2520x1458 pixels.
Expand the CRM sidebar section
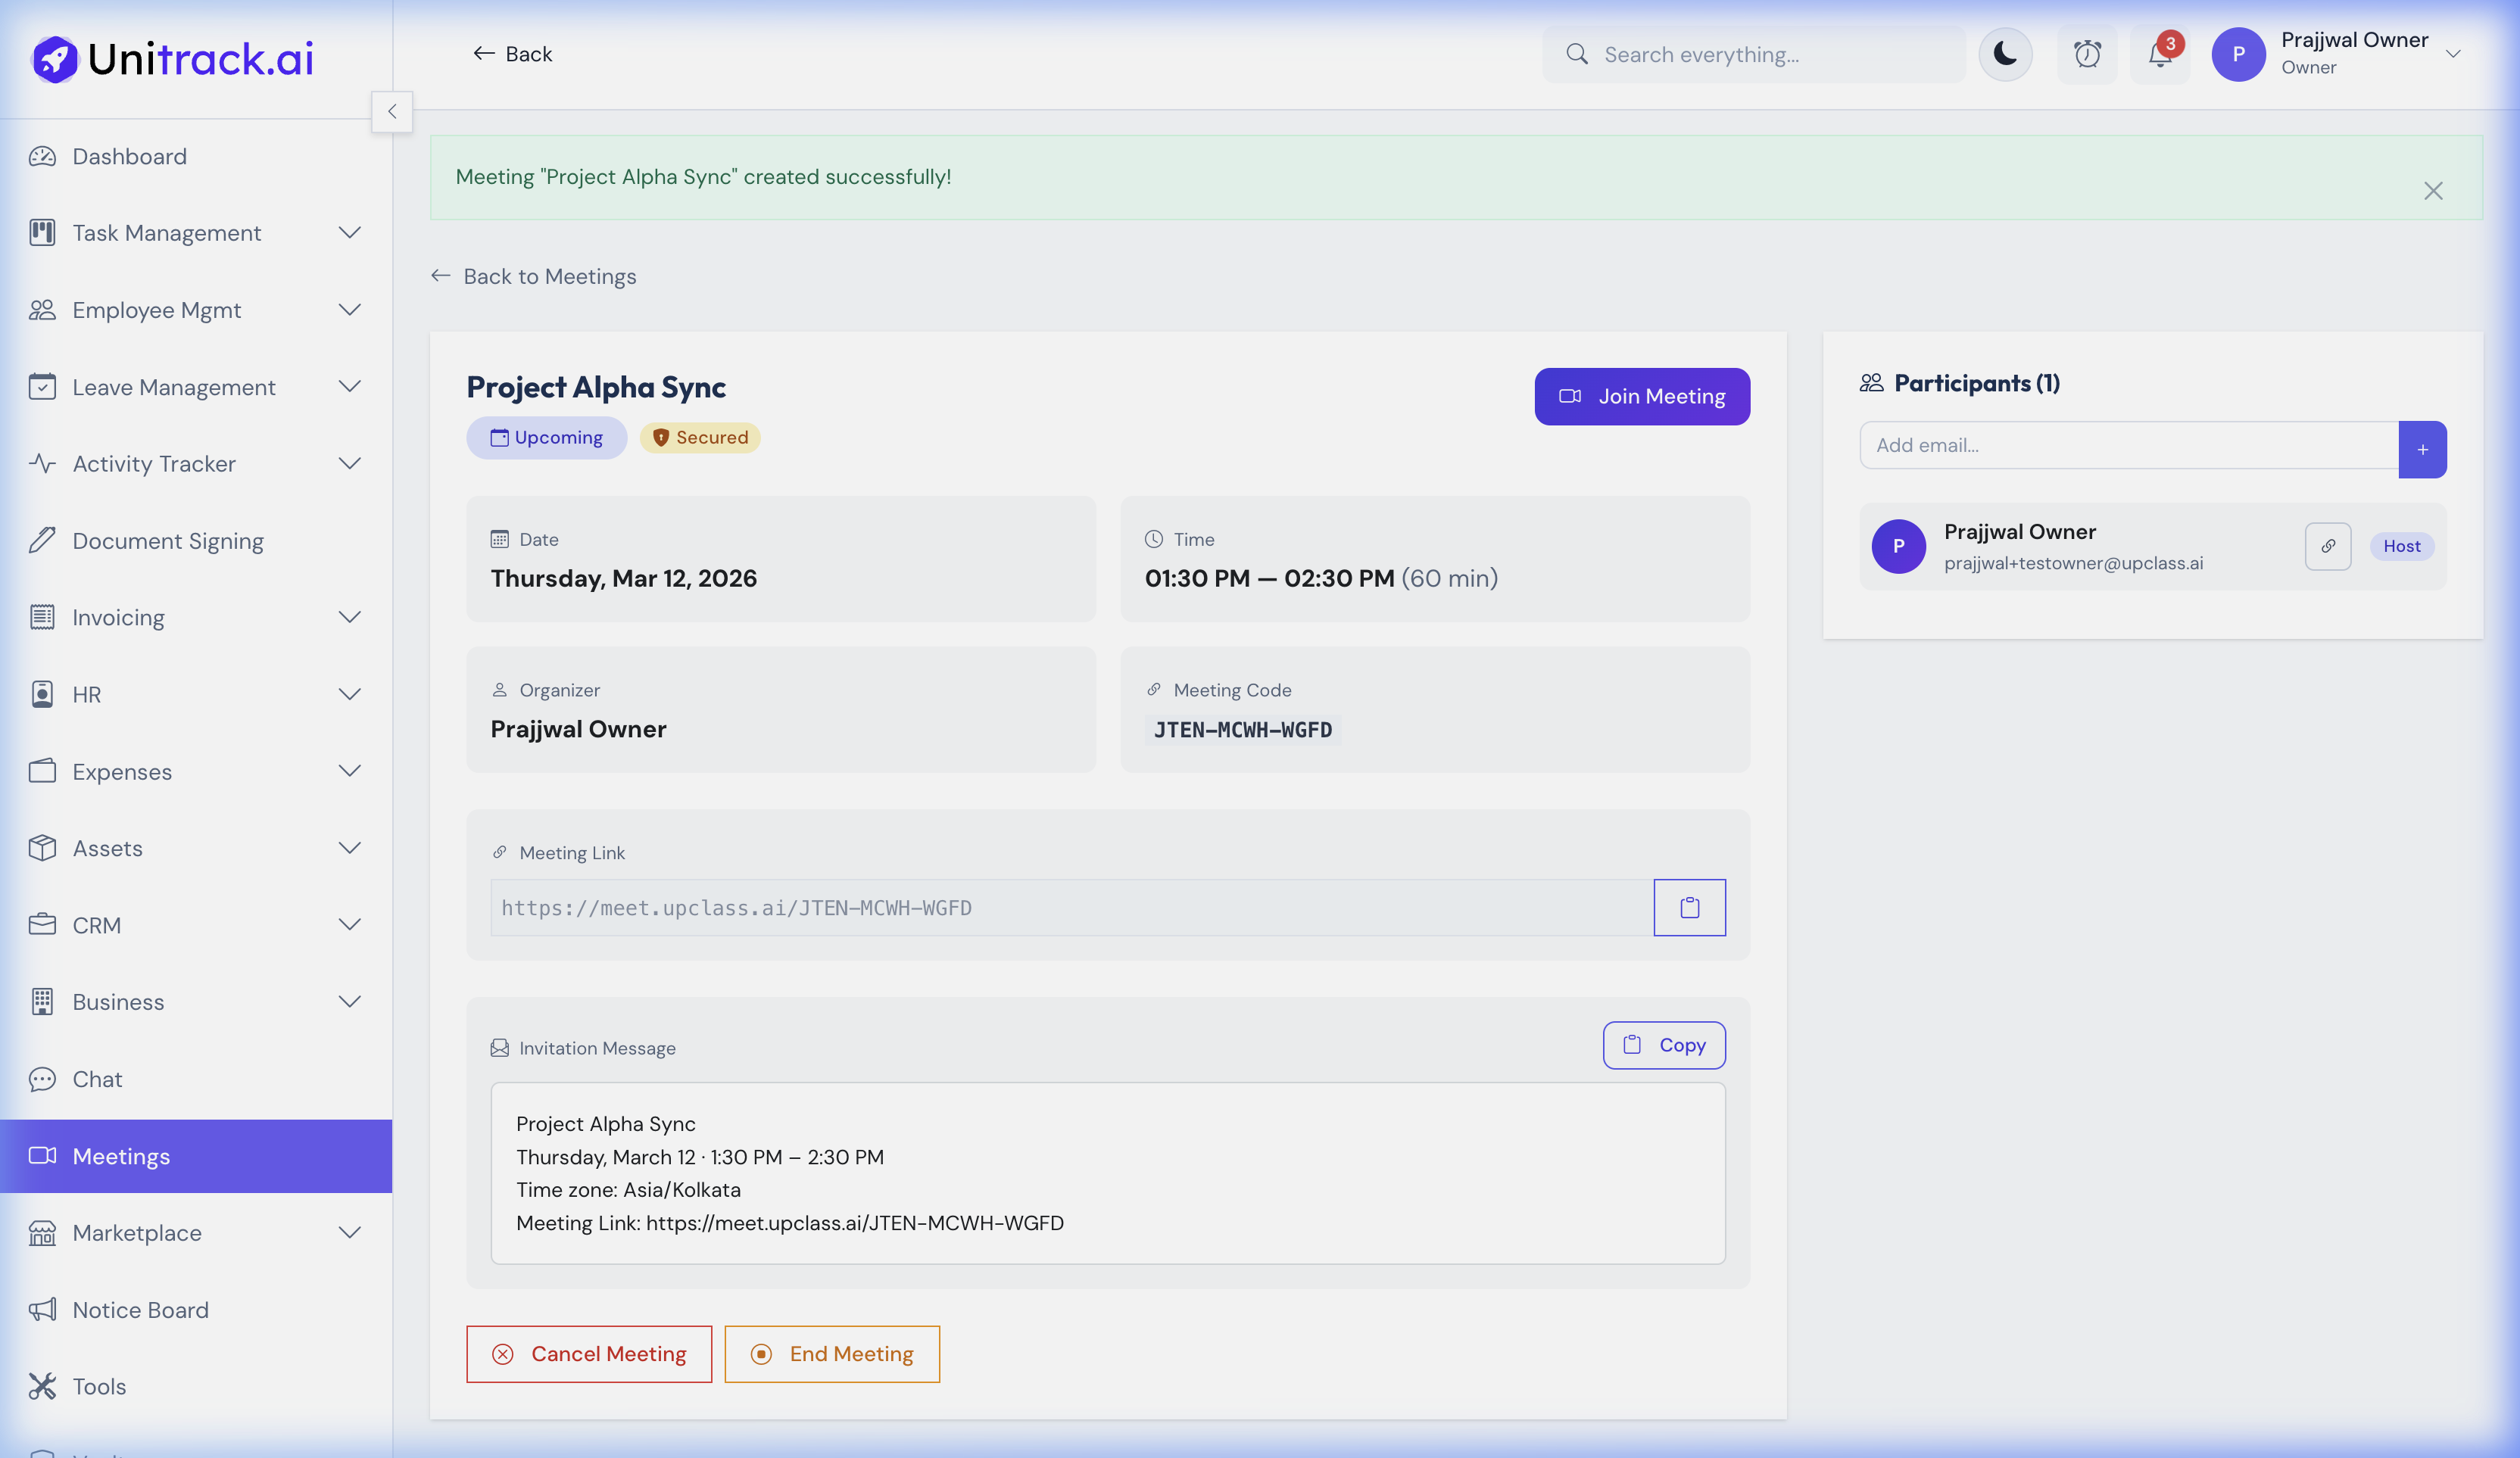pyautogui.click(x=349, y=924)
